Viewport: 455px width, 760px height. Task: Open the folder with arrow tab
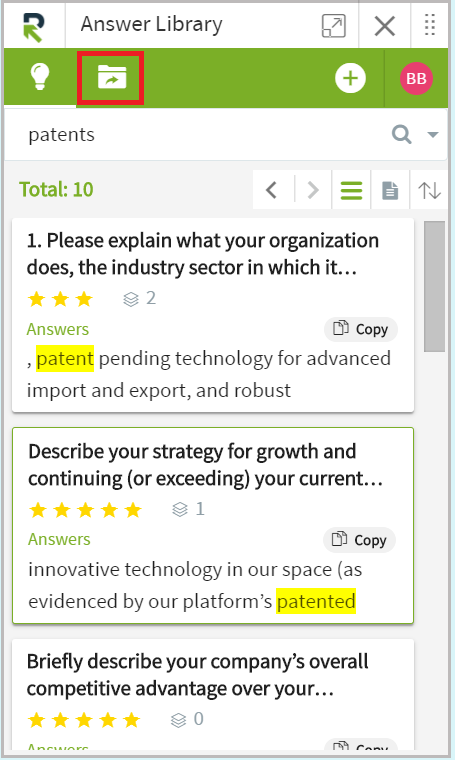click(x=111, y=78)
